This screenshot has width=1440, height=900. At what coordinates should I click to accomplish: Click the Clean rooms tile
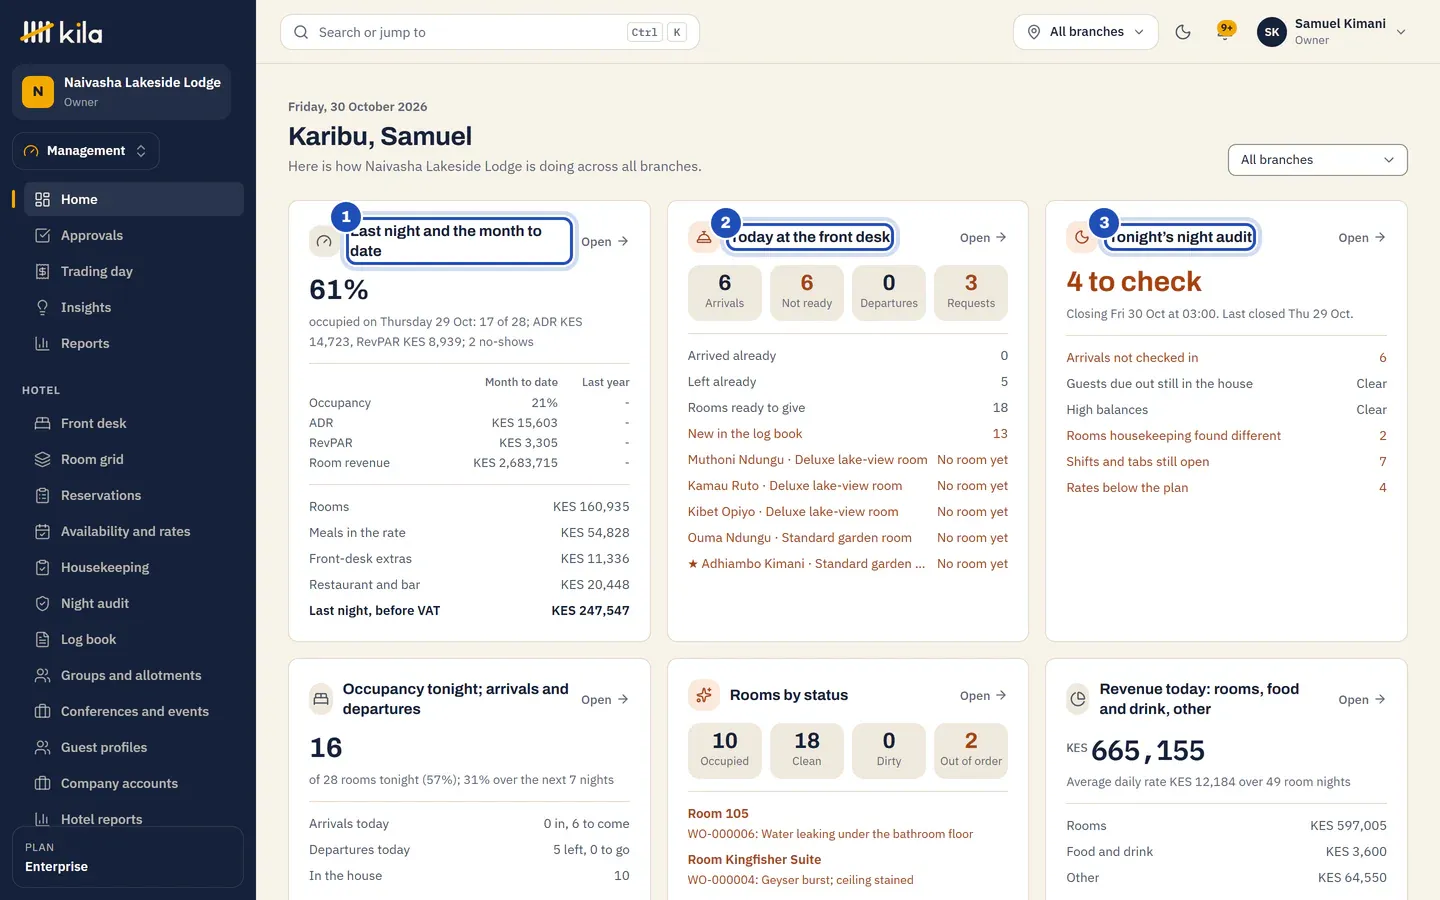(x=807, y=751)
